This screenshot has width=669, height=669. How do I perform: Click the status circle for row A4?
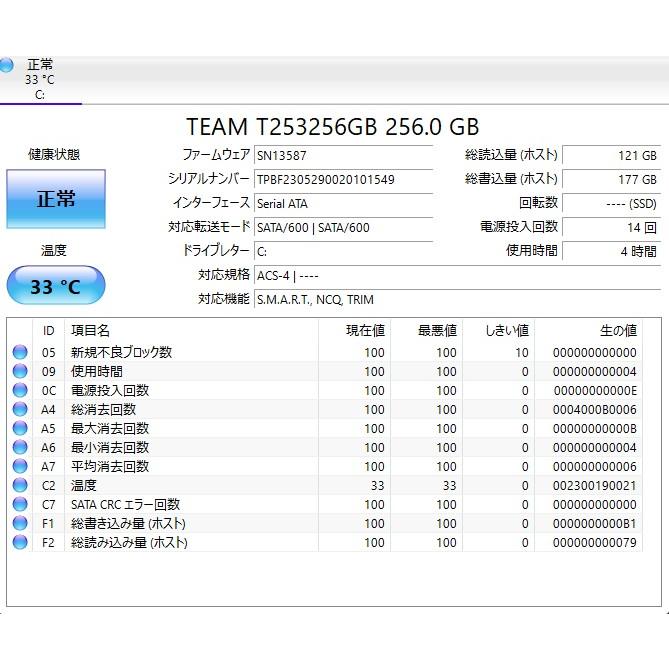coord(20,409)
